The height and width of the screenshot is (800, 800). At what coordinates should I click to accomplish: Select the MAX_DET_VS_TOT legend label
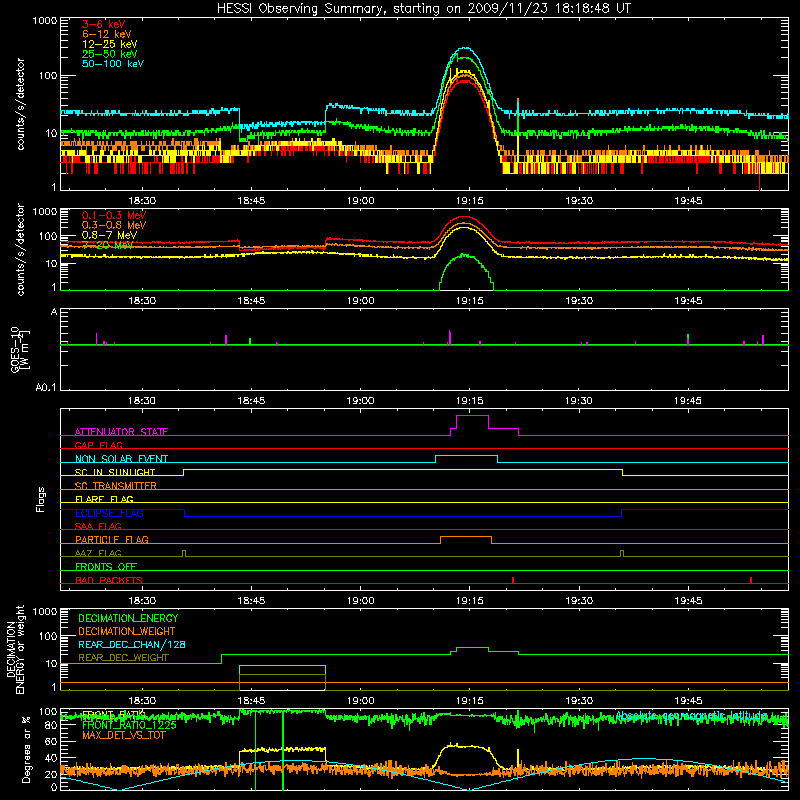[123, 735]
